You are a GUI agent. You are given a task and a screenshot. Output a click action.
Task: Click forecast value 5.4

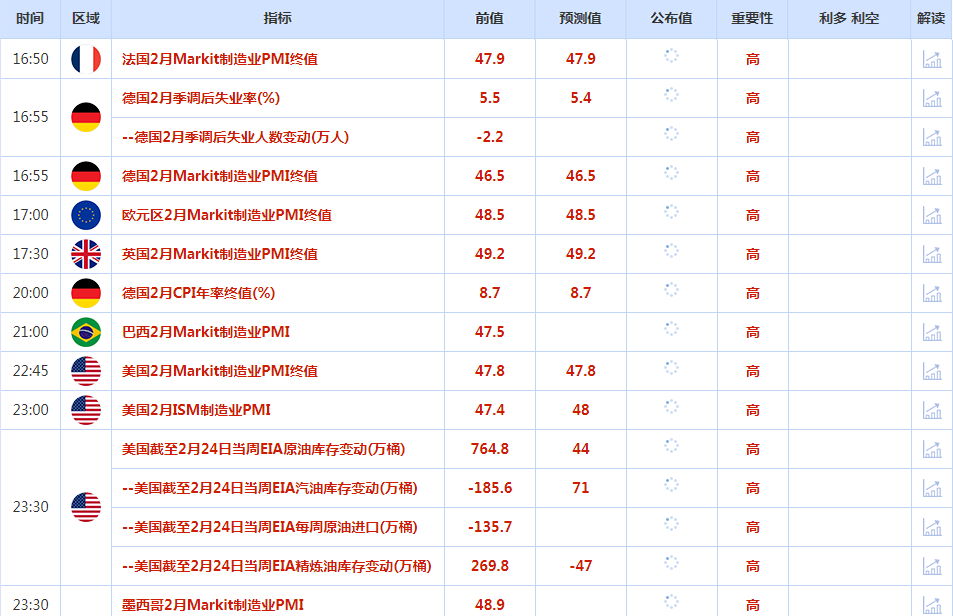pyautogui.click(x=581, y=98)
